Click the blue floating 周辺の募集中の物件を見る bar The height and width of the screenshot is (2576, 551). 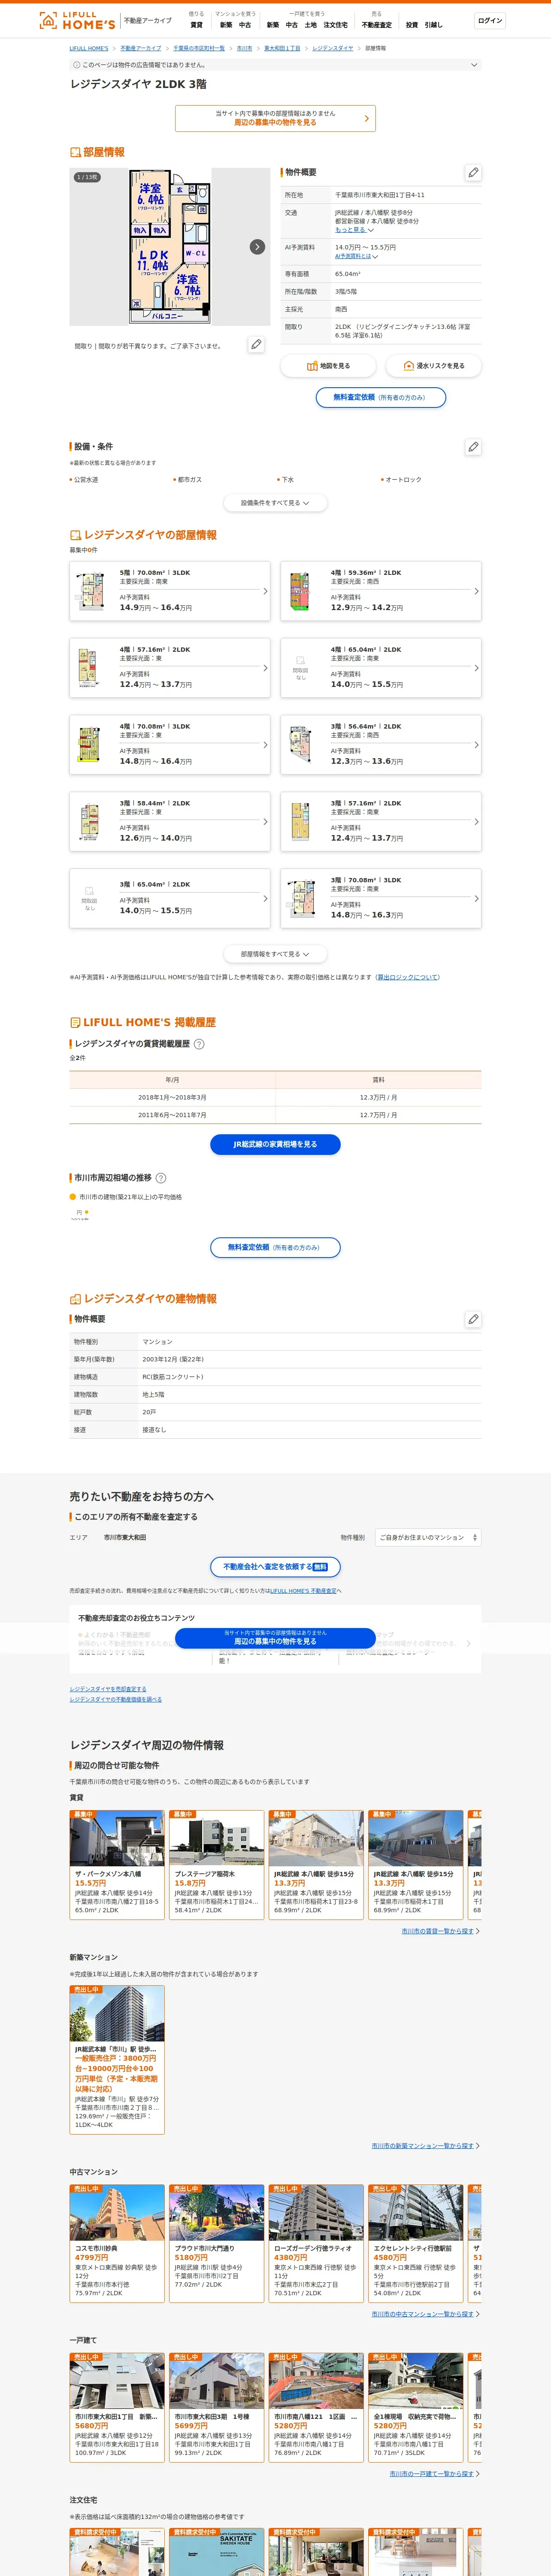[275, 1637]
